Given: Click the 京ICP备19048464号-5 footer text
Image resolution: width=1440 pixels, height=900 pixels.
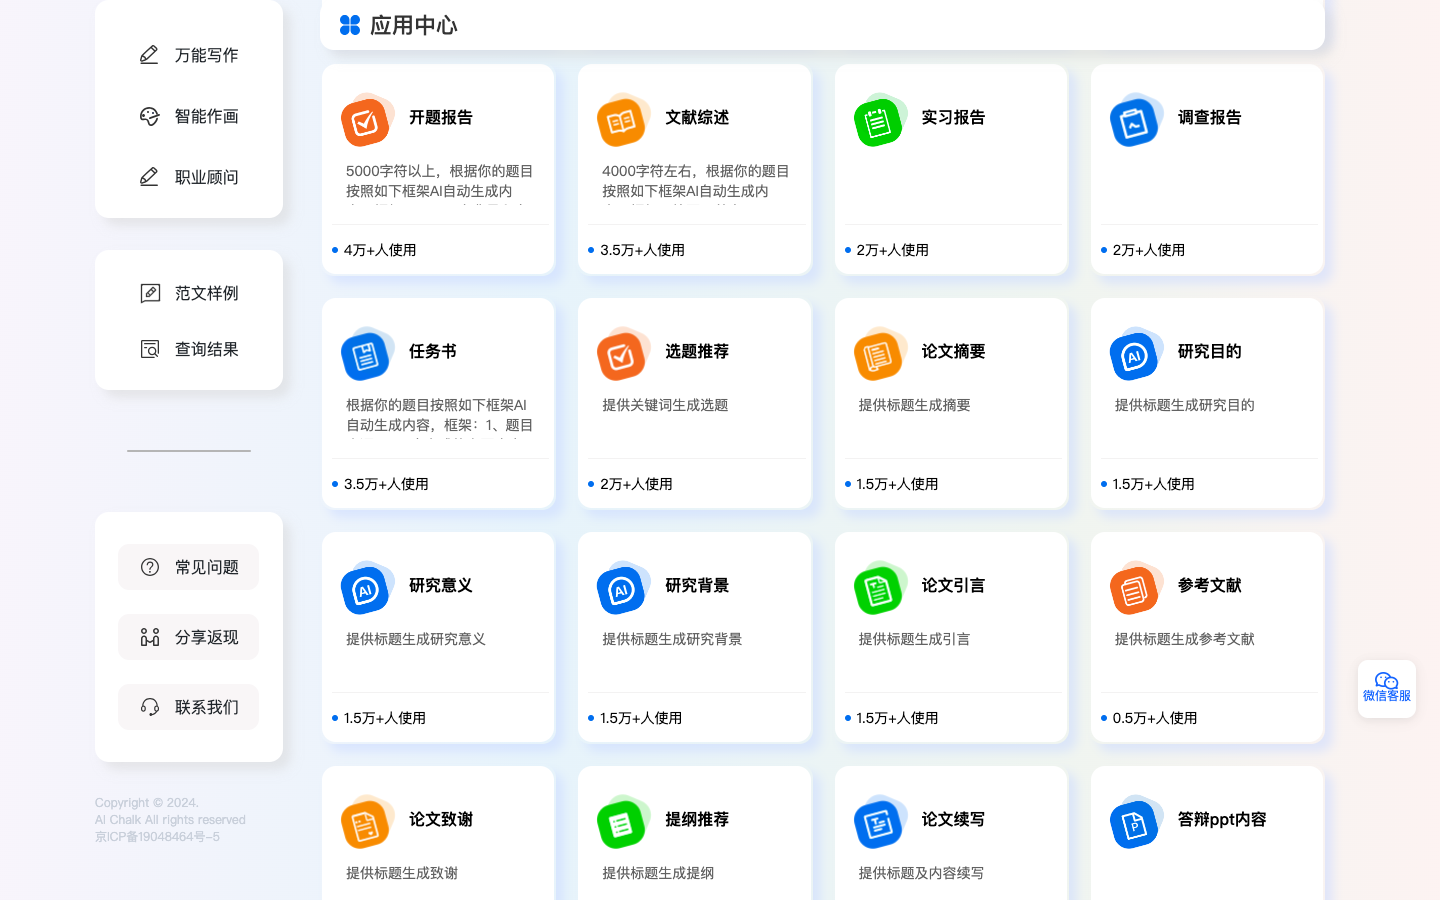Looking at the screenshot, I should (157, 837).
